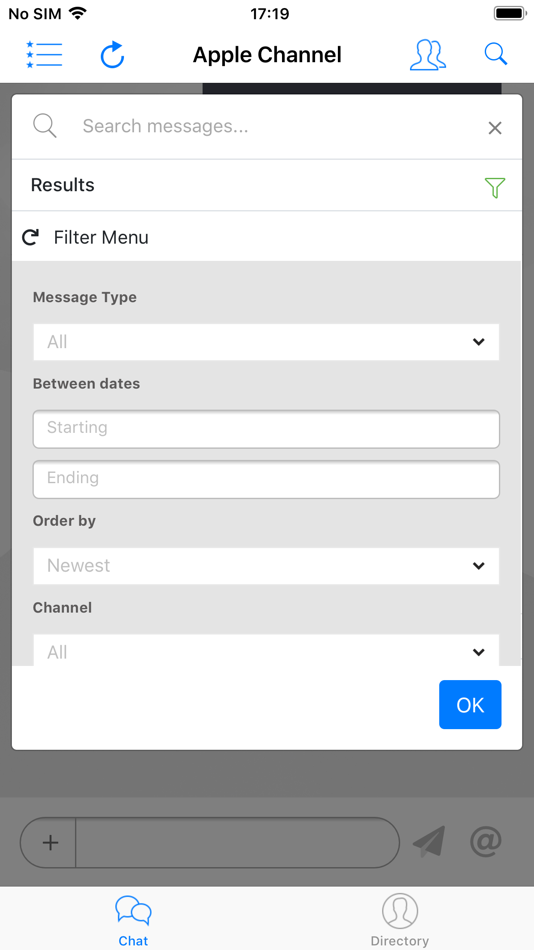Confirm filters with OK button
This screenshot has width=534, height=950.
pyautogui.click(x=470, y=705)
